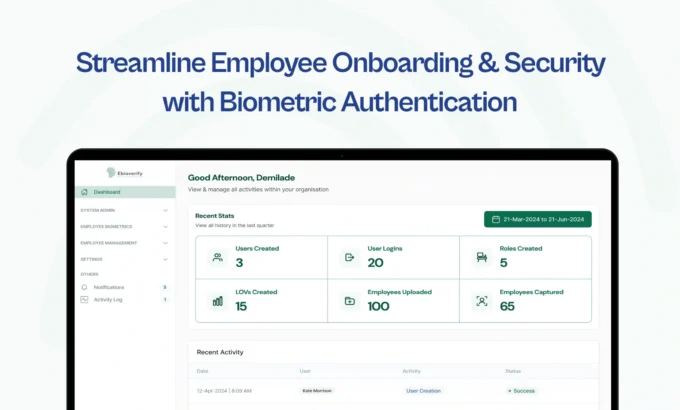
Task: Click the Users Created people icon
Action: 217,257
